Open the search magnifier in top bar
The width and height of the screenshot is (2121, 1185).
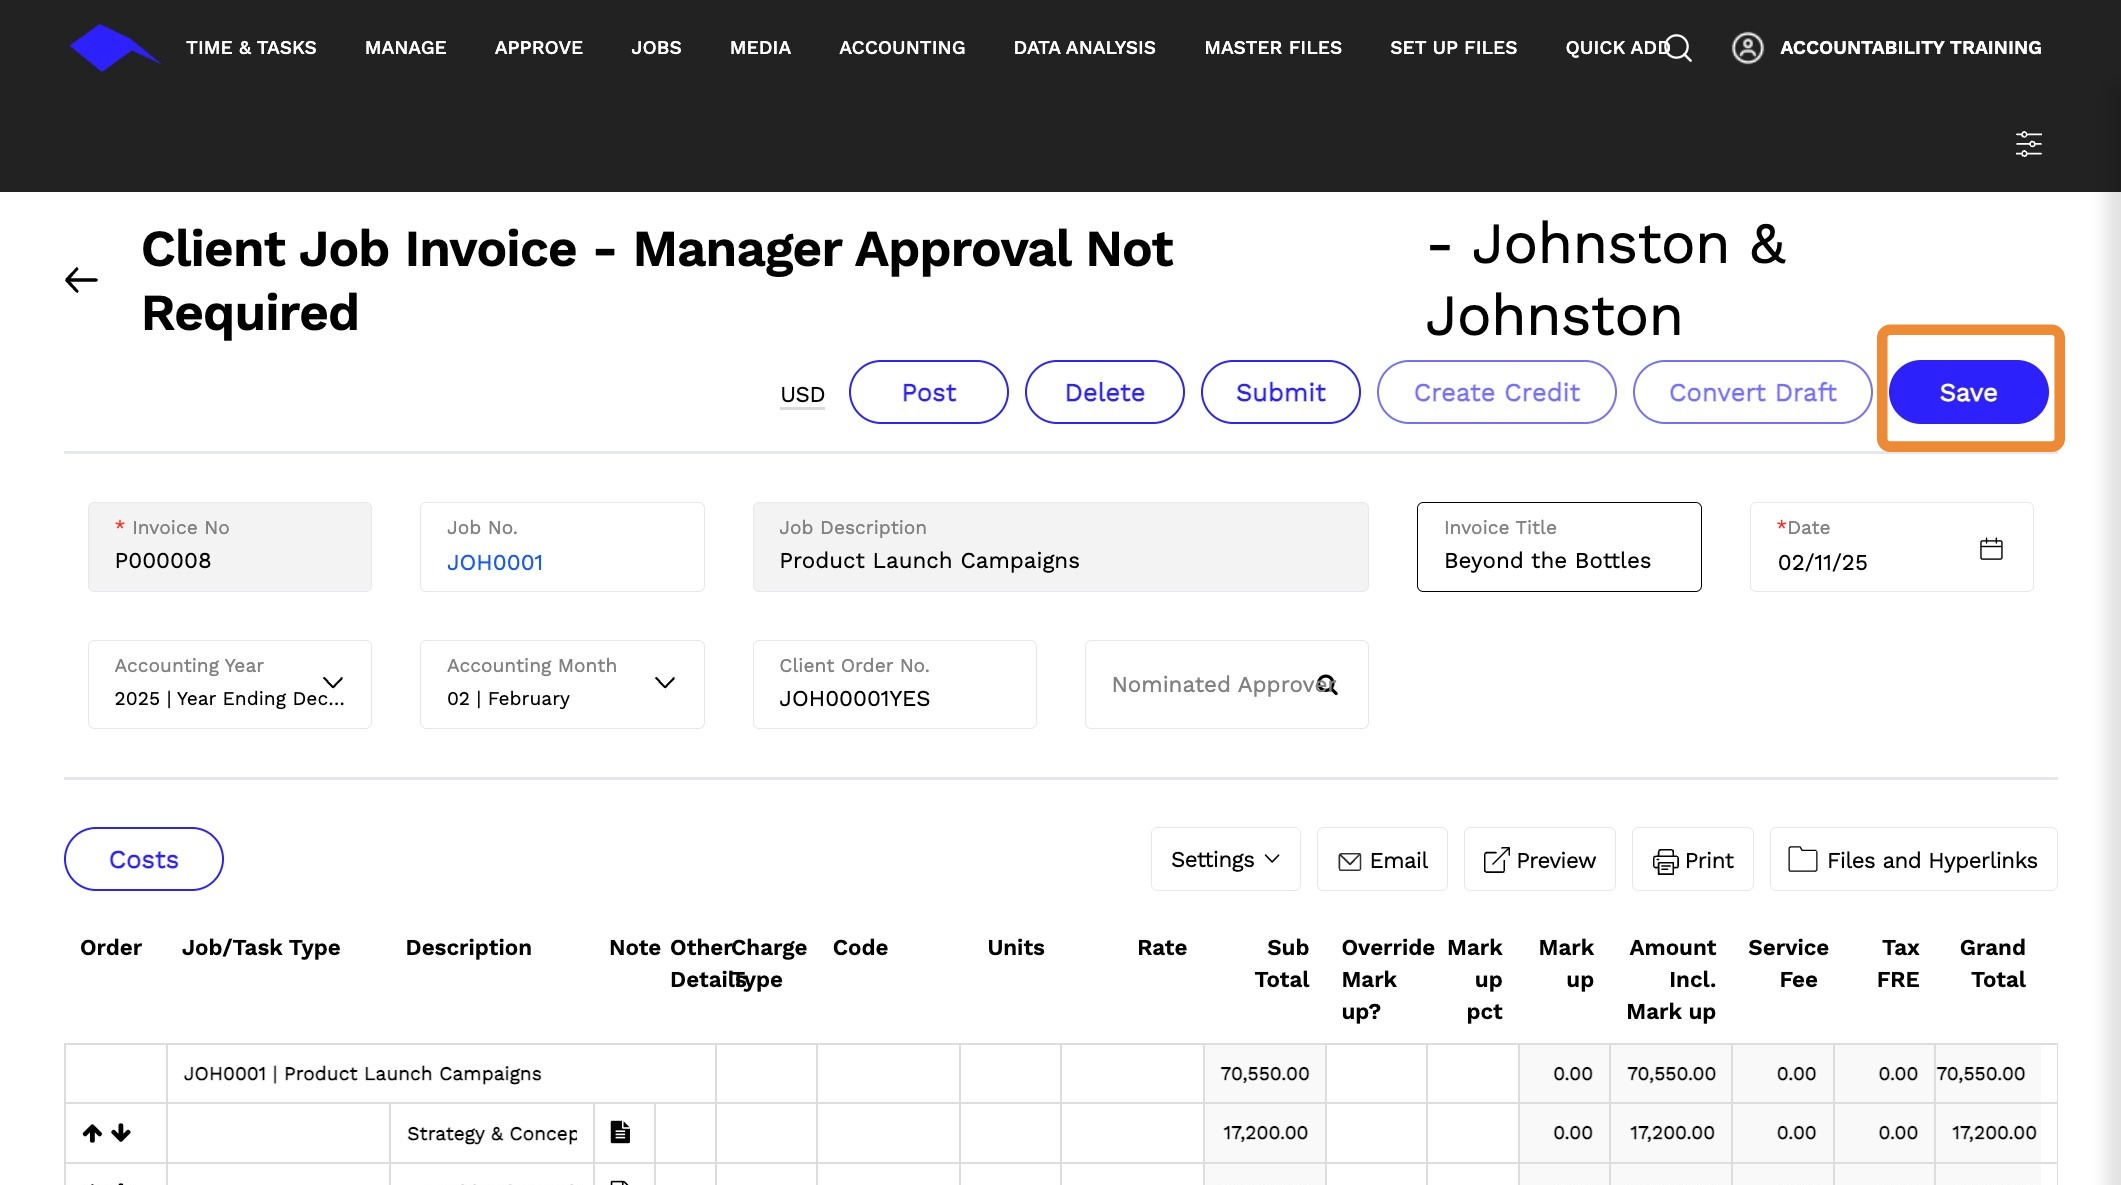[x=1679, y=48]
